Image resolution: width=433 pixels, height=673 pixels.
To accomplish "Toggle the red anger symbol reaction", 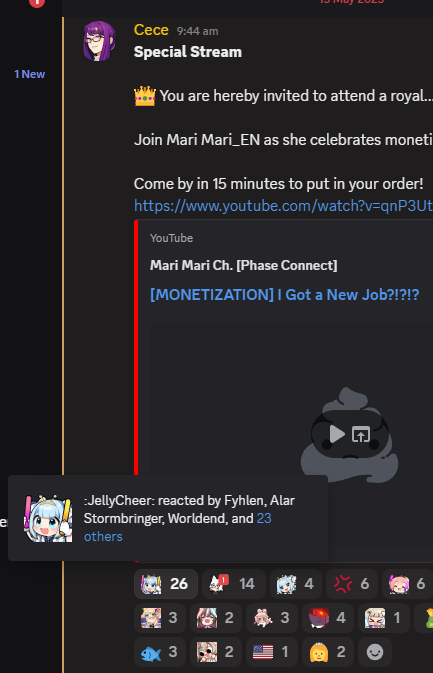I will [352, 584].
